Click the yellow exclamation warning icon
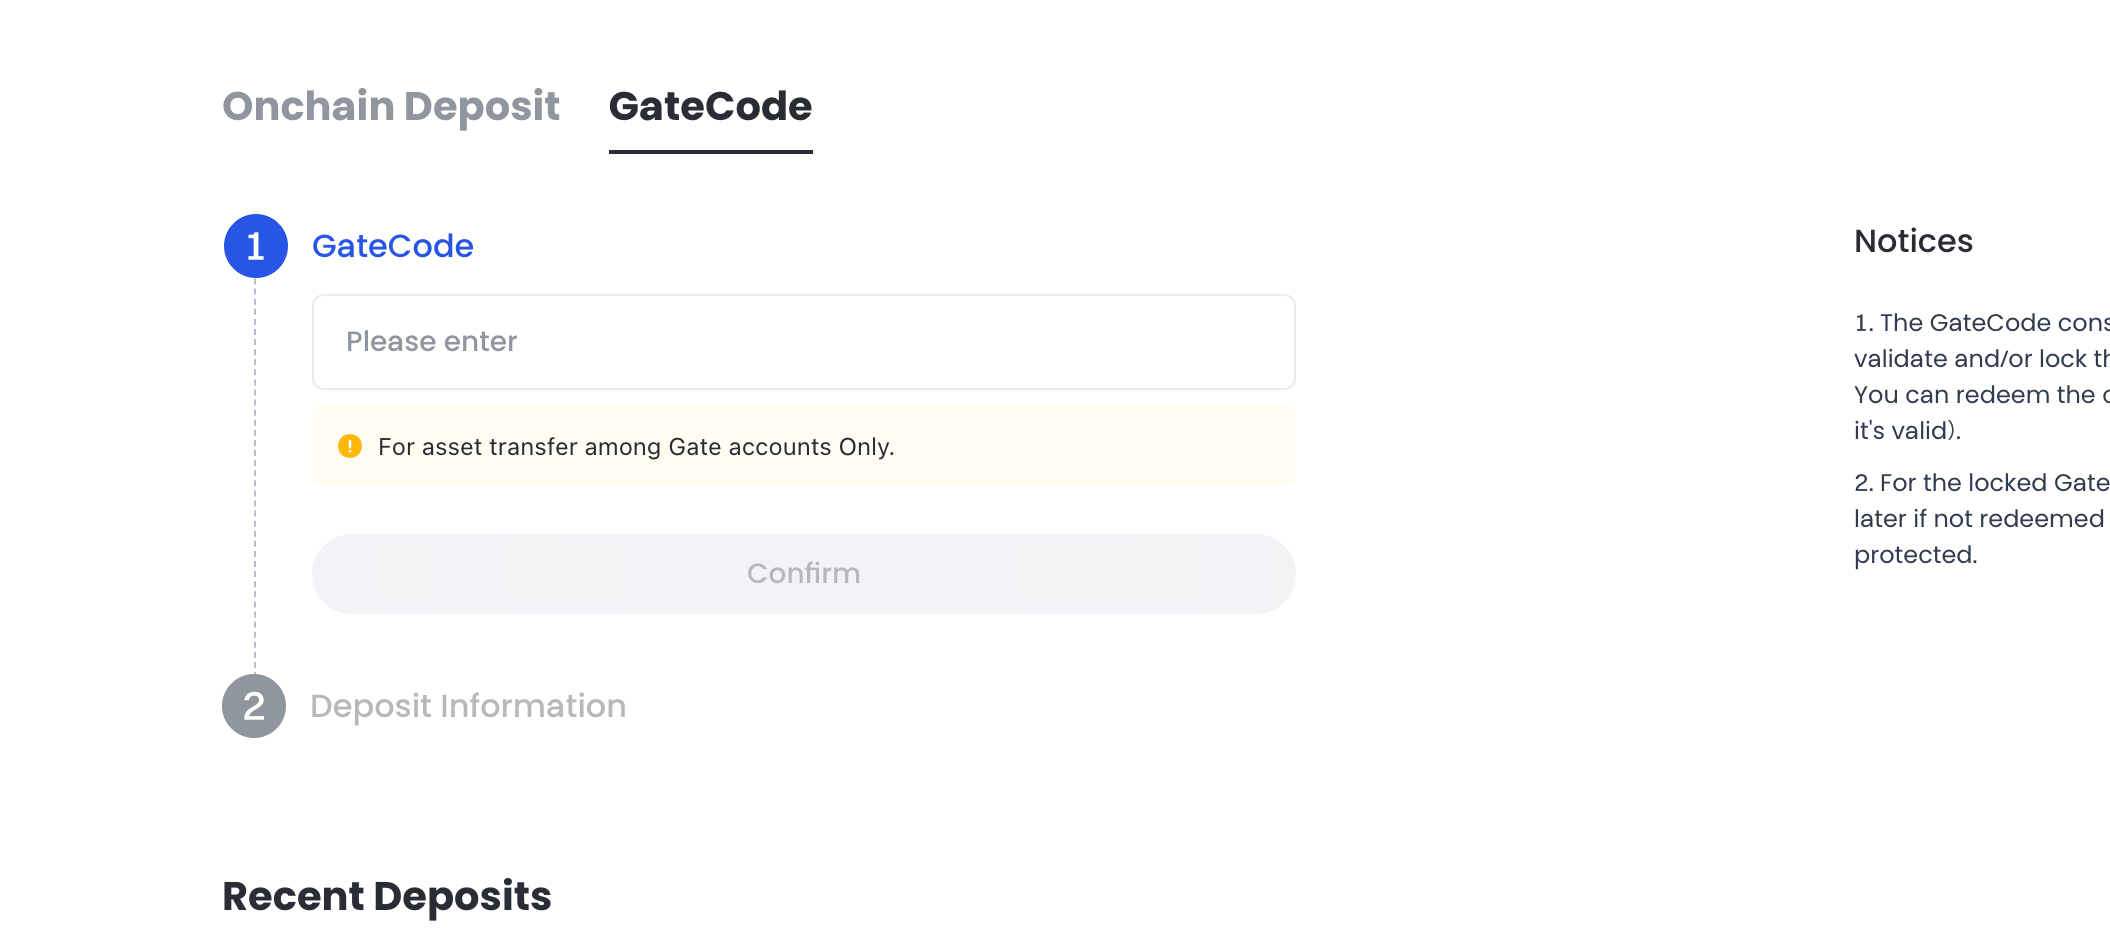2110x938 pixels. (x=350, y=446)
